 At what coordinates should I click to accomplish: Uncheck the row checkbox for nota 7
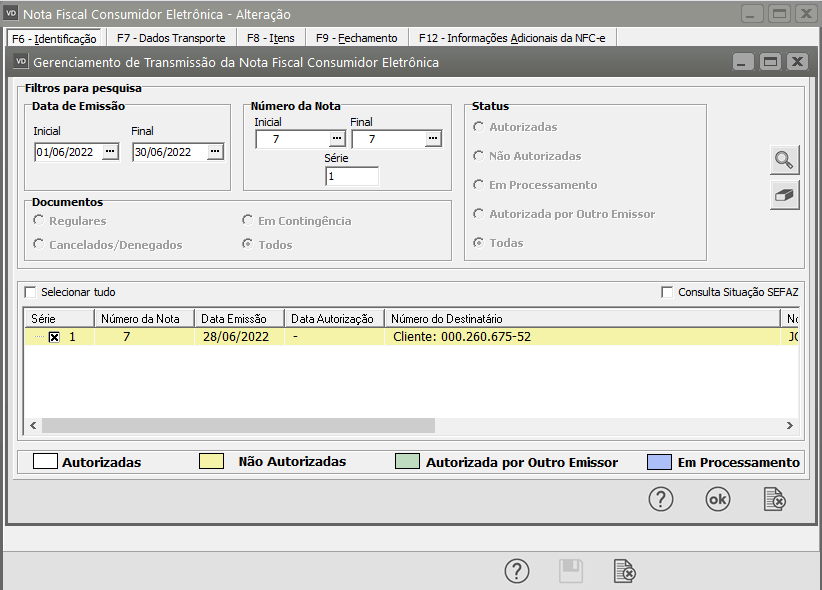click(54, 337)
